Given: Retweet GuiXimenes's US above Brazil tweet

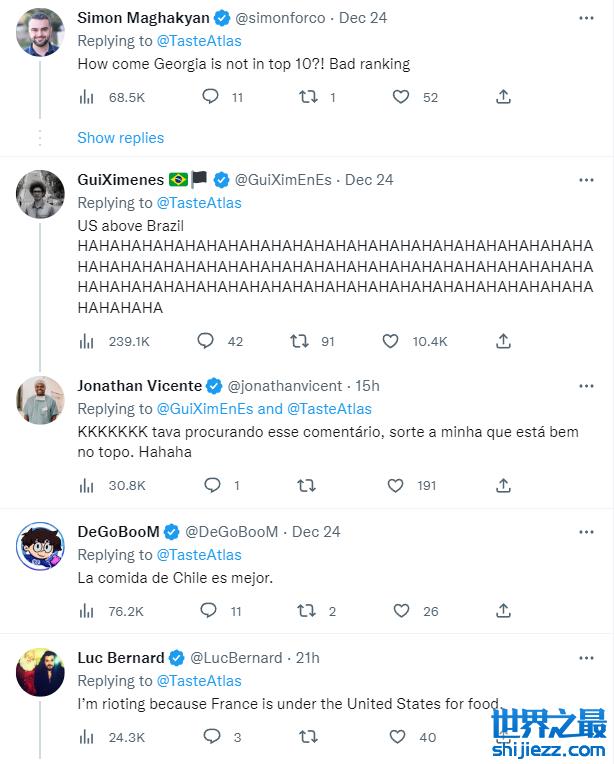Looking at the screenshot, I should (x=299, y=341).
